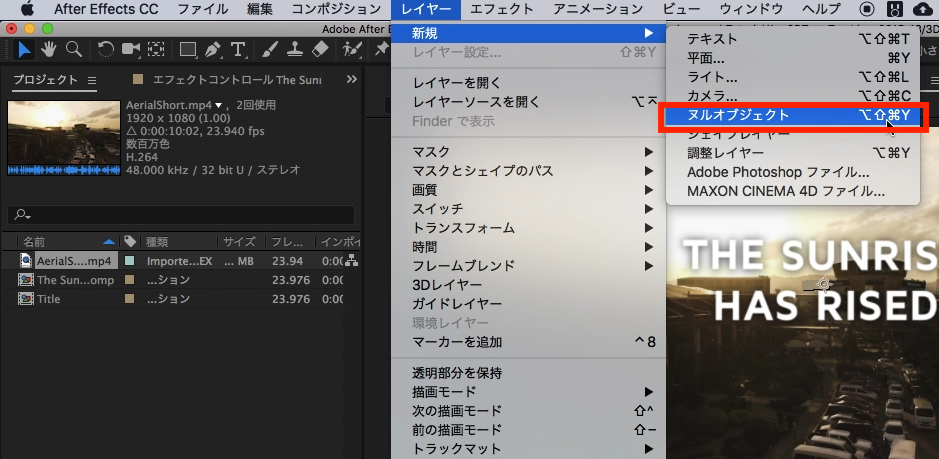Click the AerialShort.mp4 teal label swatch
Image resolution: width=939 pixels, height=459 pixels.
(129, 261)
